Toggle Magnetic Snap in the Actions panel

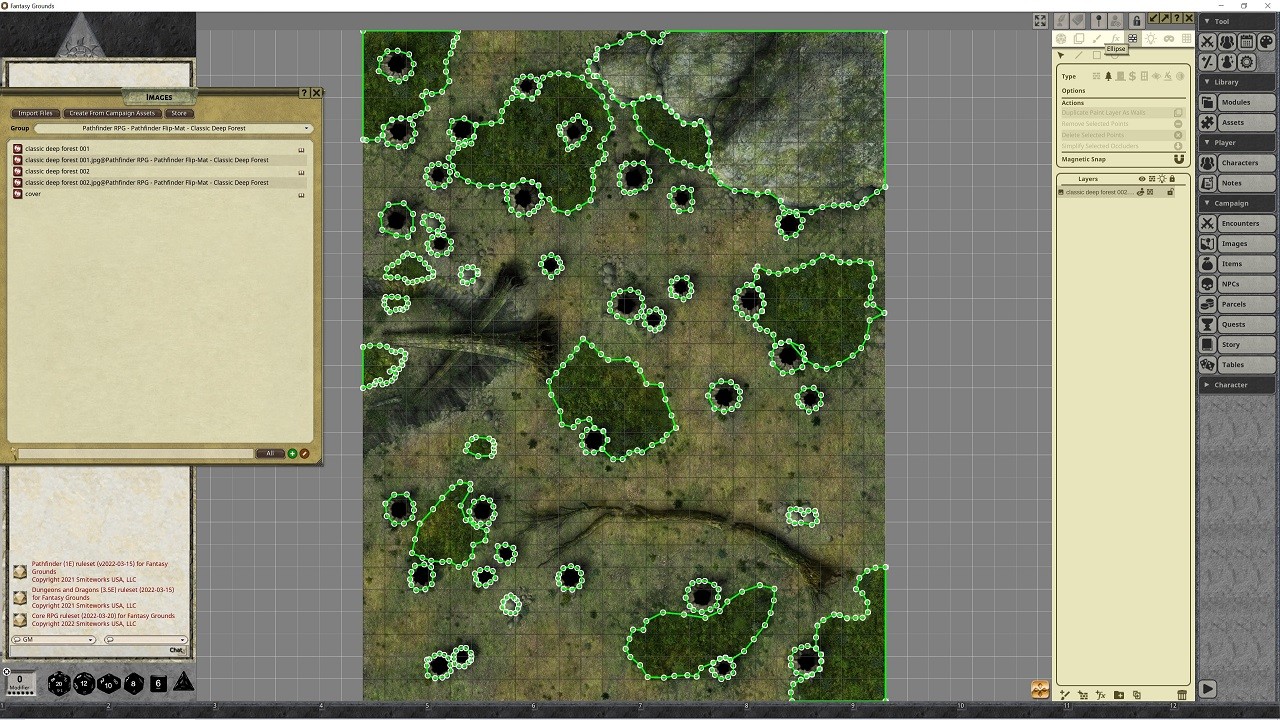[1178, 159]
